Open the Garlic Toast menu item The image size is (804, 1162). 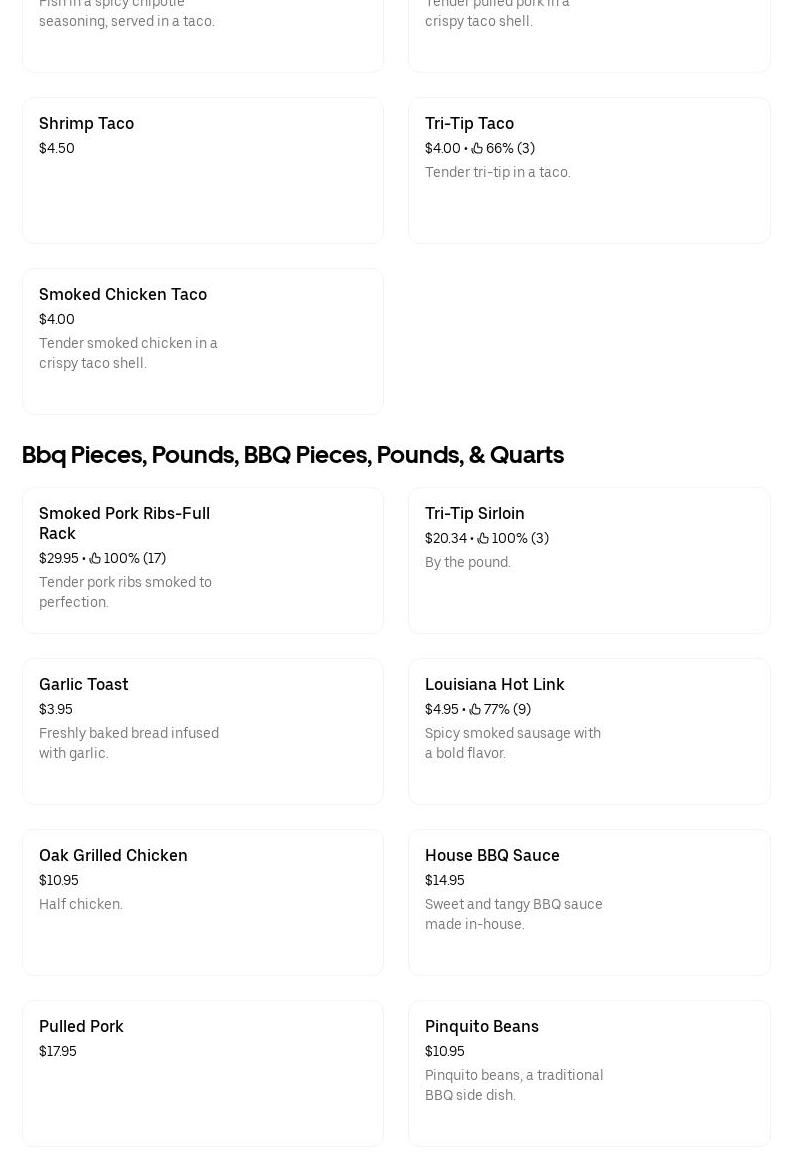(x=203, y=731)
